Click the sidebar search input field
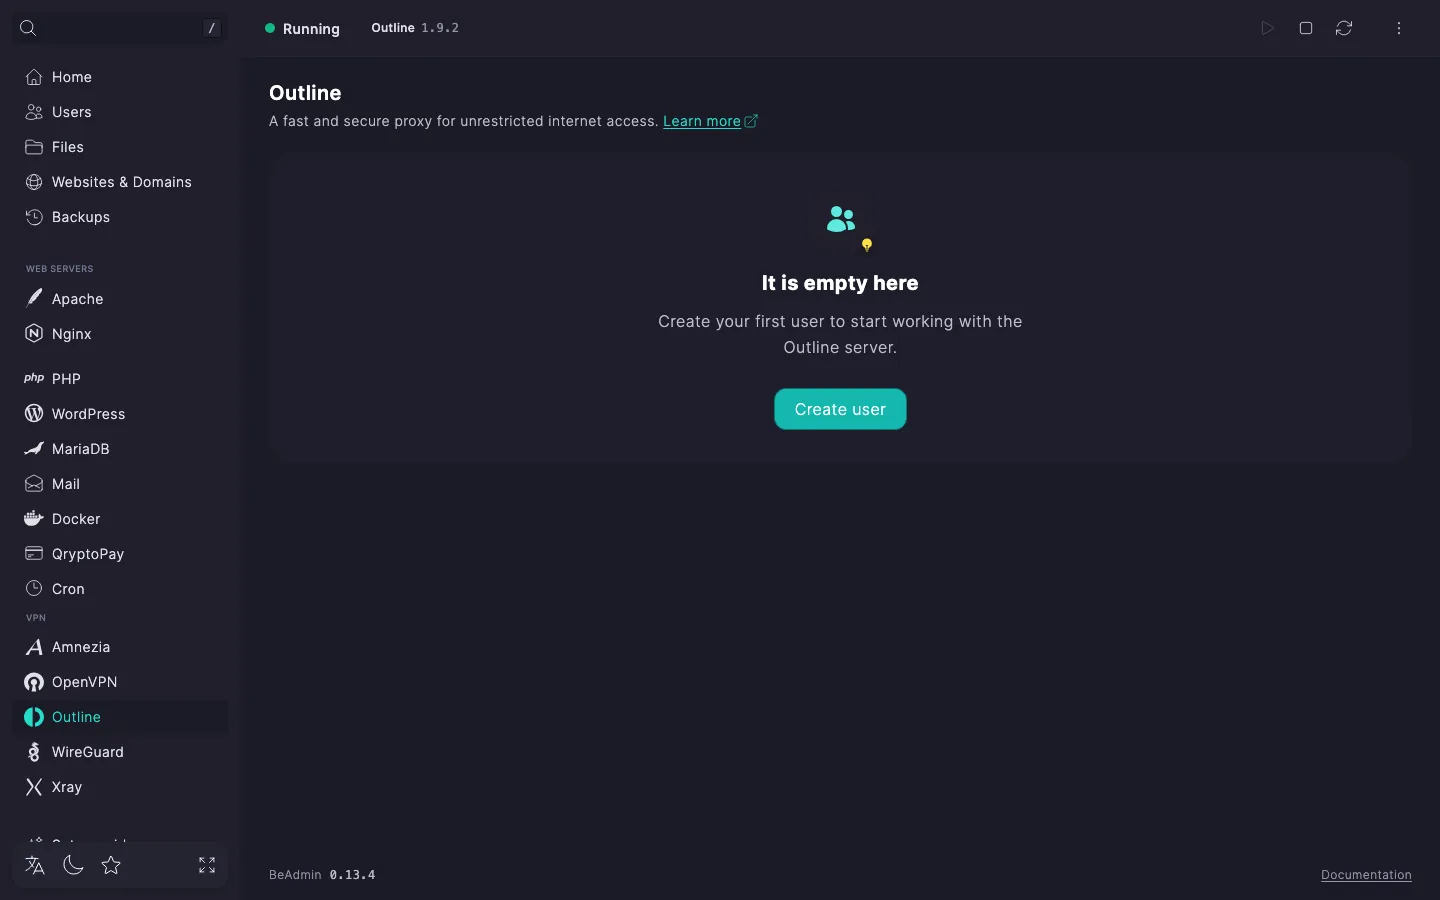This screenshot has height=900, width=1440. [120, 28]
